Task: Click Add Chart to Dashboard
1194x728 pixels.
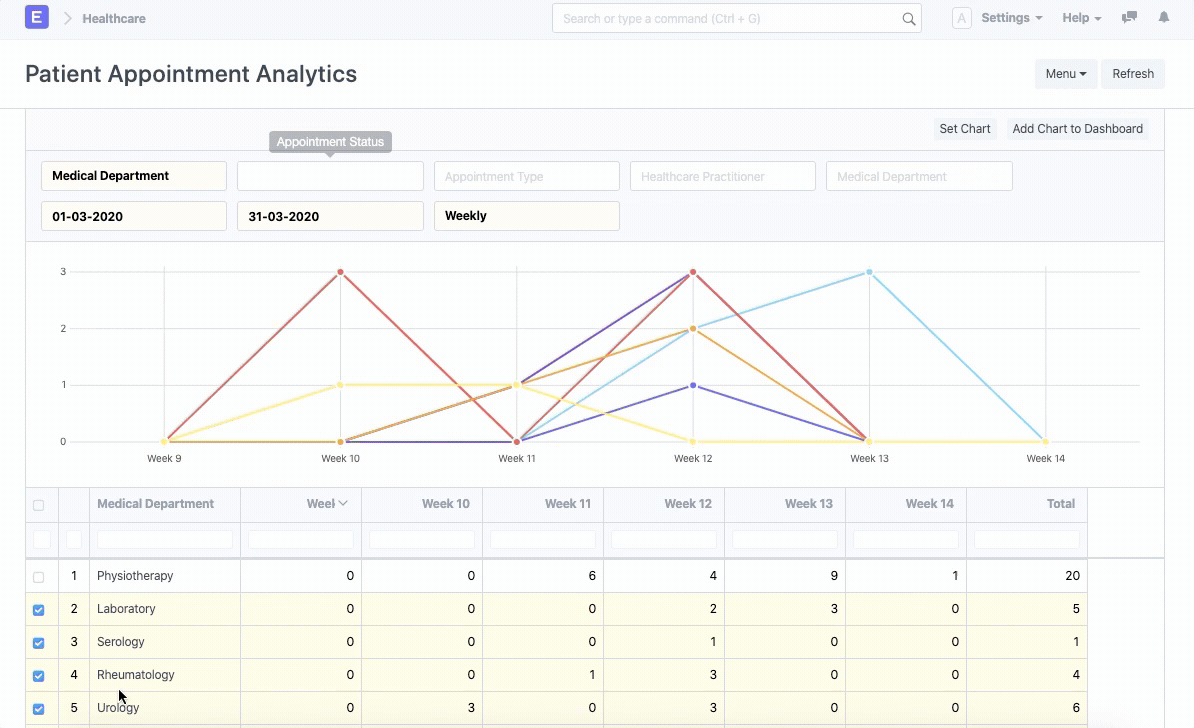Action: tap(1077, 129)
